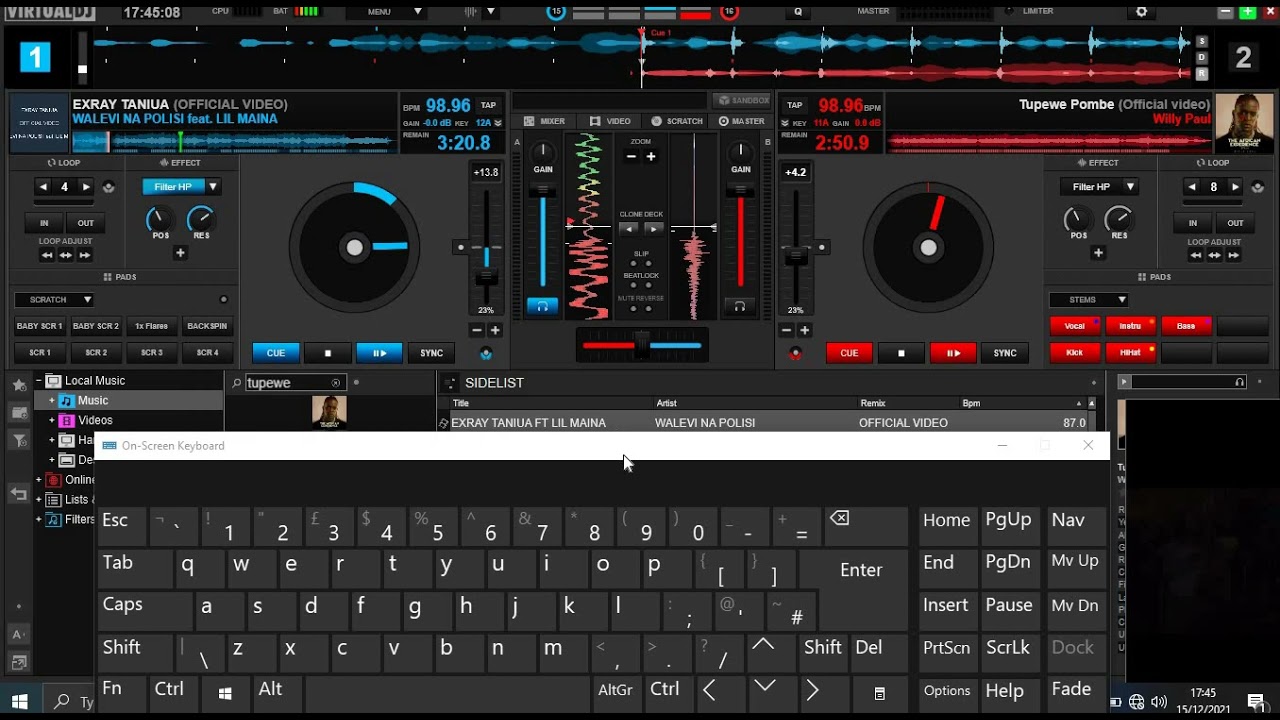Open deck 1 effect selection dropdown

click(x=213, y=187)
